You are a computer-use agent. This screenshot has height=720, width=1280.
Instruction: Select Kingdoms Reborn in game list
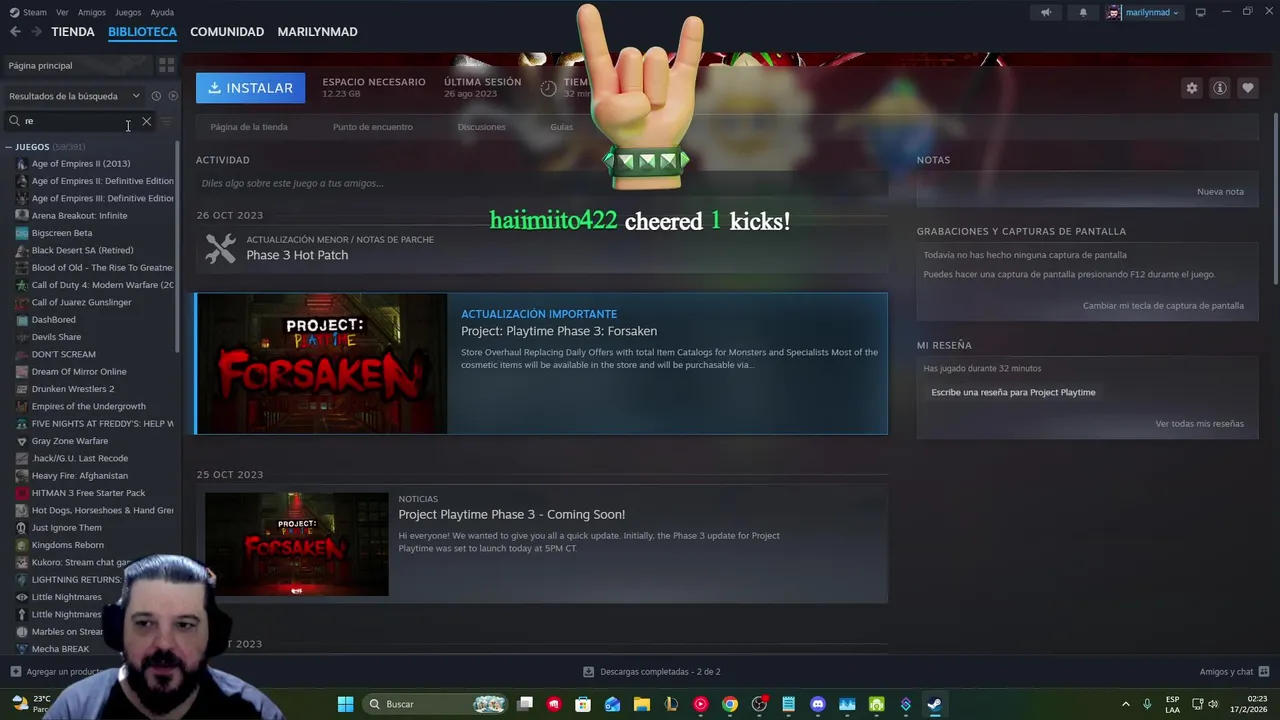[x=67, y=545]
